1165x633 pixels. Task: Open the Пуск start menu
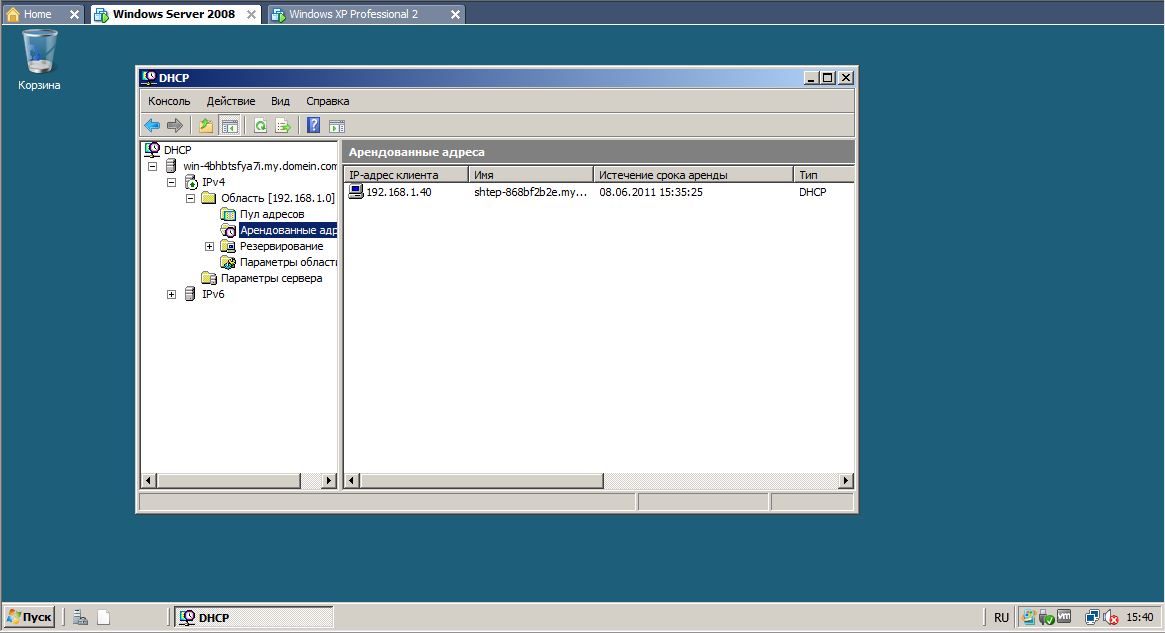pyautogui.click(x=30, y=617)
